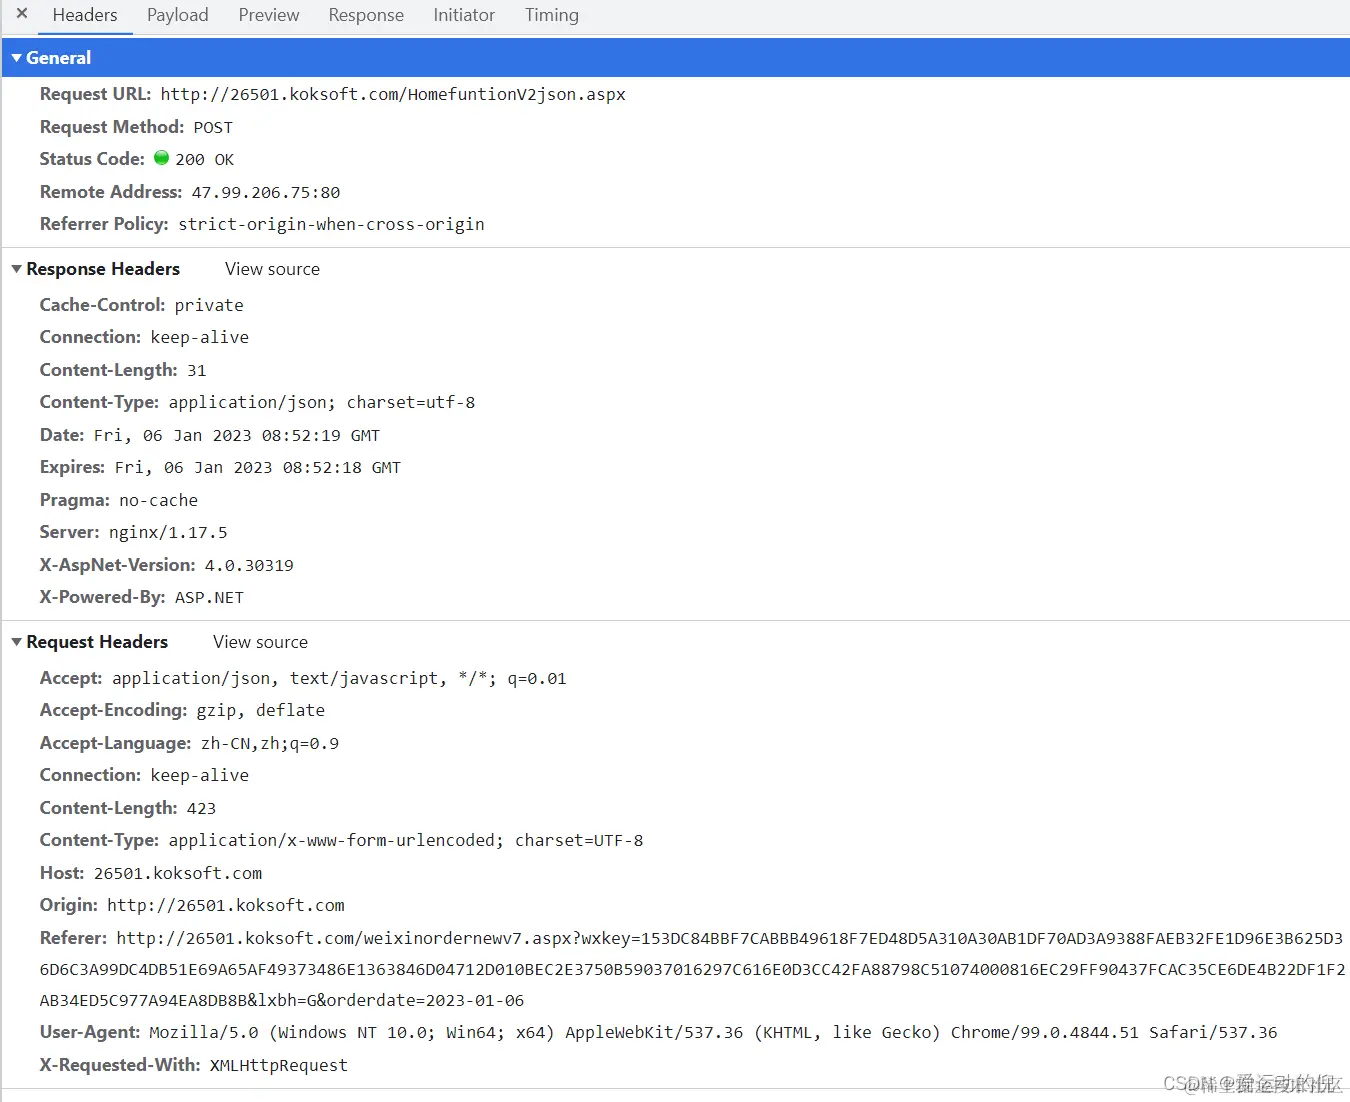
Task: Select x-www-form-urlencoded Content-Type value
Action: click(406, 840)
